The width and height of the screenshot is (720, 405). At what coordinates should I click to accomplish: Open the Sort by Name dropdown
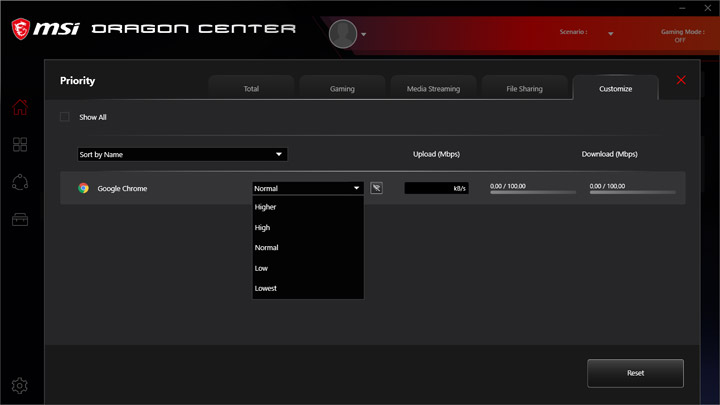click(182, 154)
